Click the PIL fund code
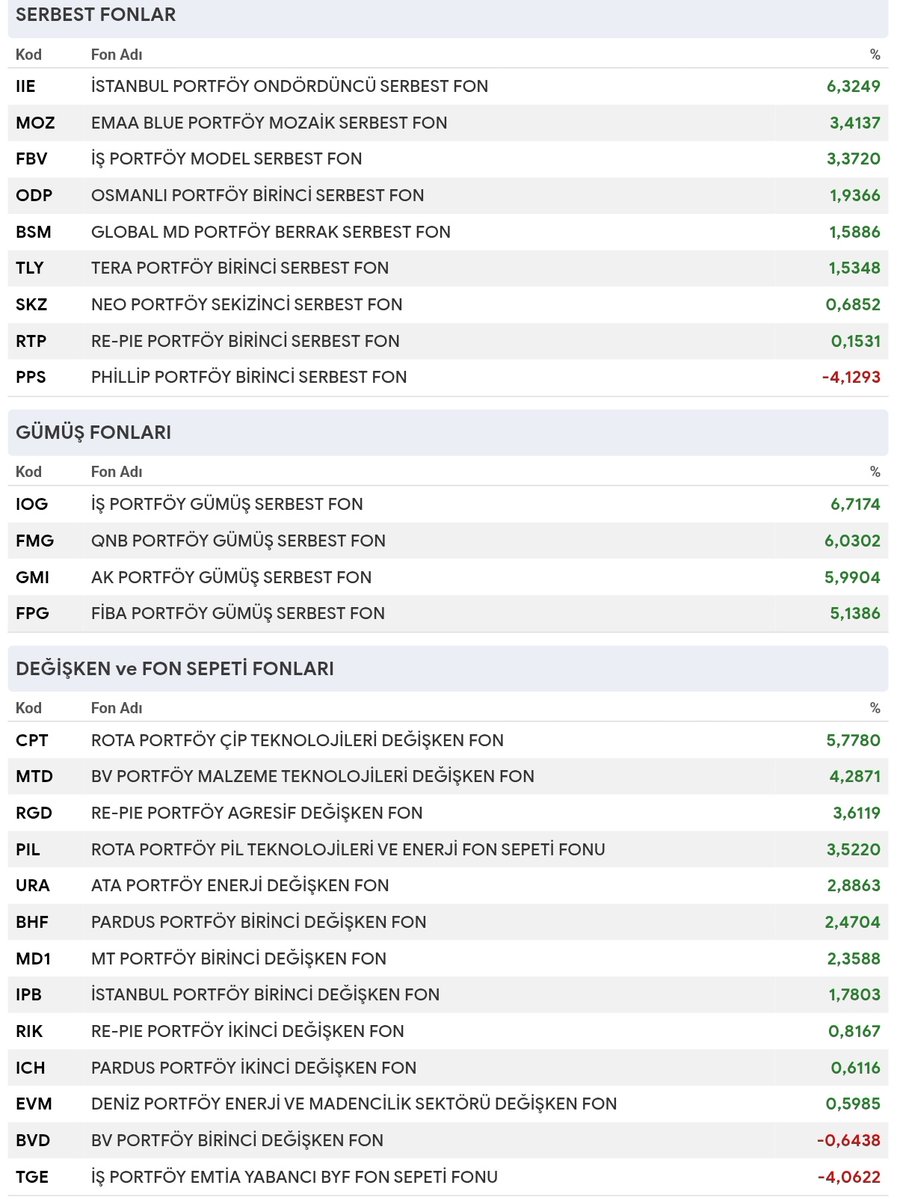897x1200 pixels. coord(28,849)
